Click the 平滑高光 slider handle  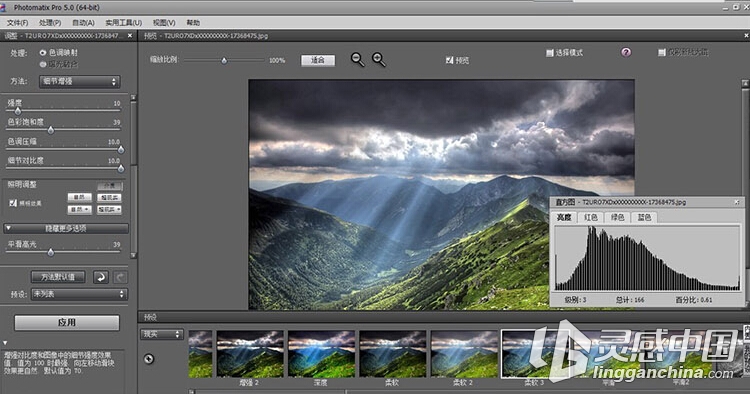pos(51,252)
